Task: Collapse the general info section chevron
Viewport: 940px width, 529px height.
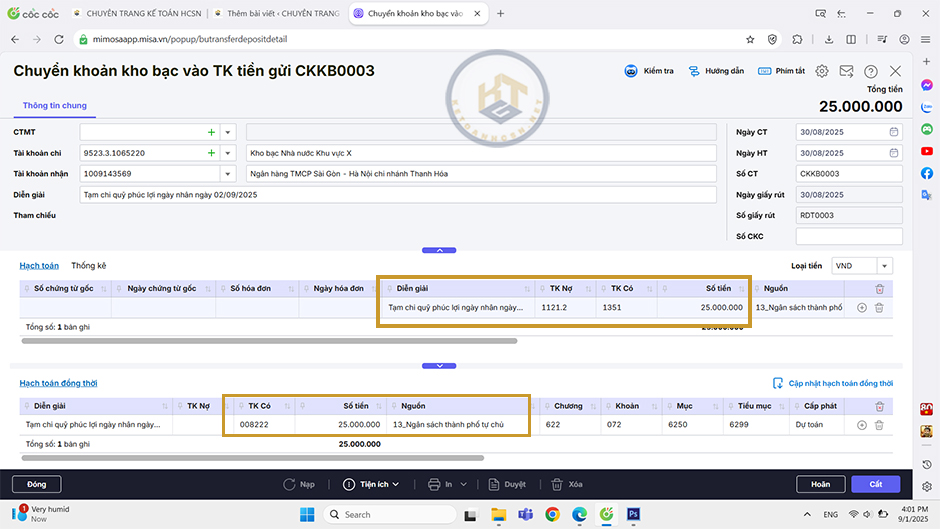Action: click(438, 250)
